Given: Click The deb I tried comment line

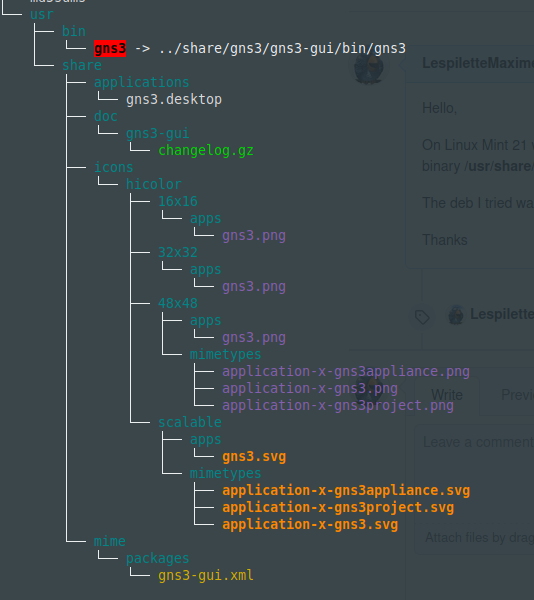Looking at the screenshot, I should [478, 203].
